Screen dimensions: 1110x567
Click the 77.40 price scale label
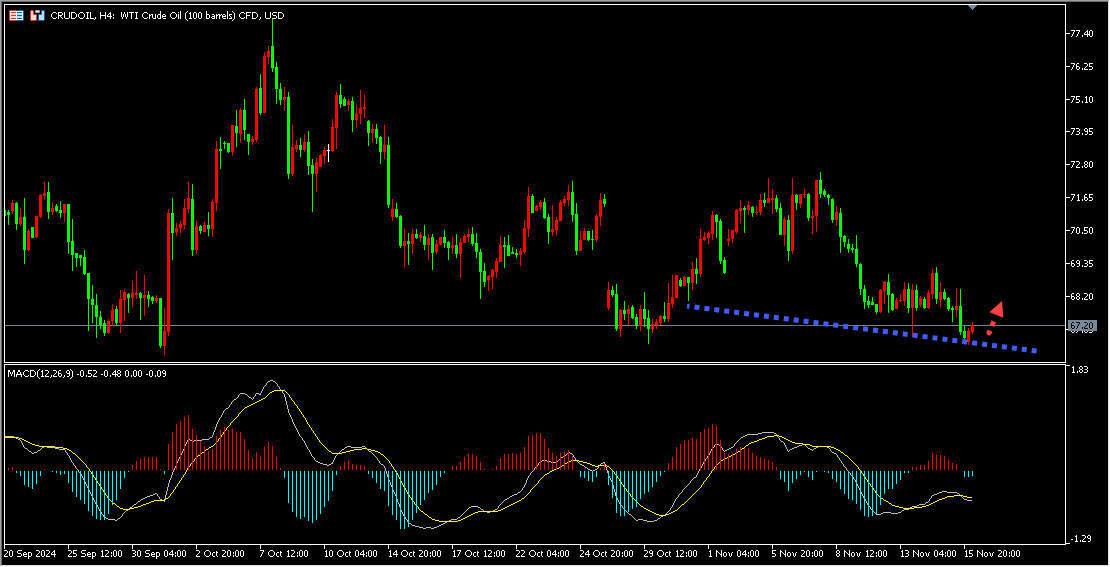(x=1080, y=34)
